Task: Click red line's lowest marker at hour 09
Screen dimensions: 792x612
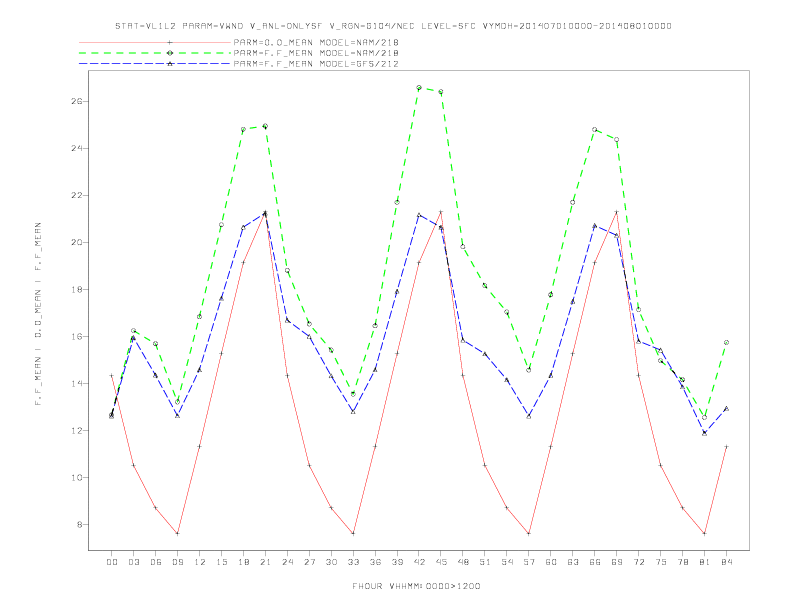Action: pos(177,533)
